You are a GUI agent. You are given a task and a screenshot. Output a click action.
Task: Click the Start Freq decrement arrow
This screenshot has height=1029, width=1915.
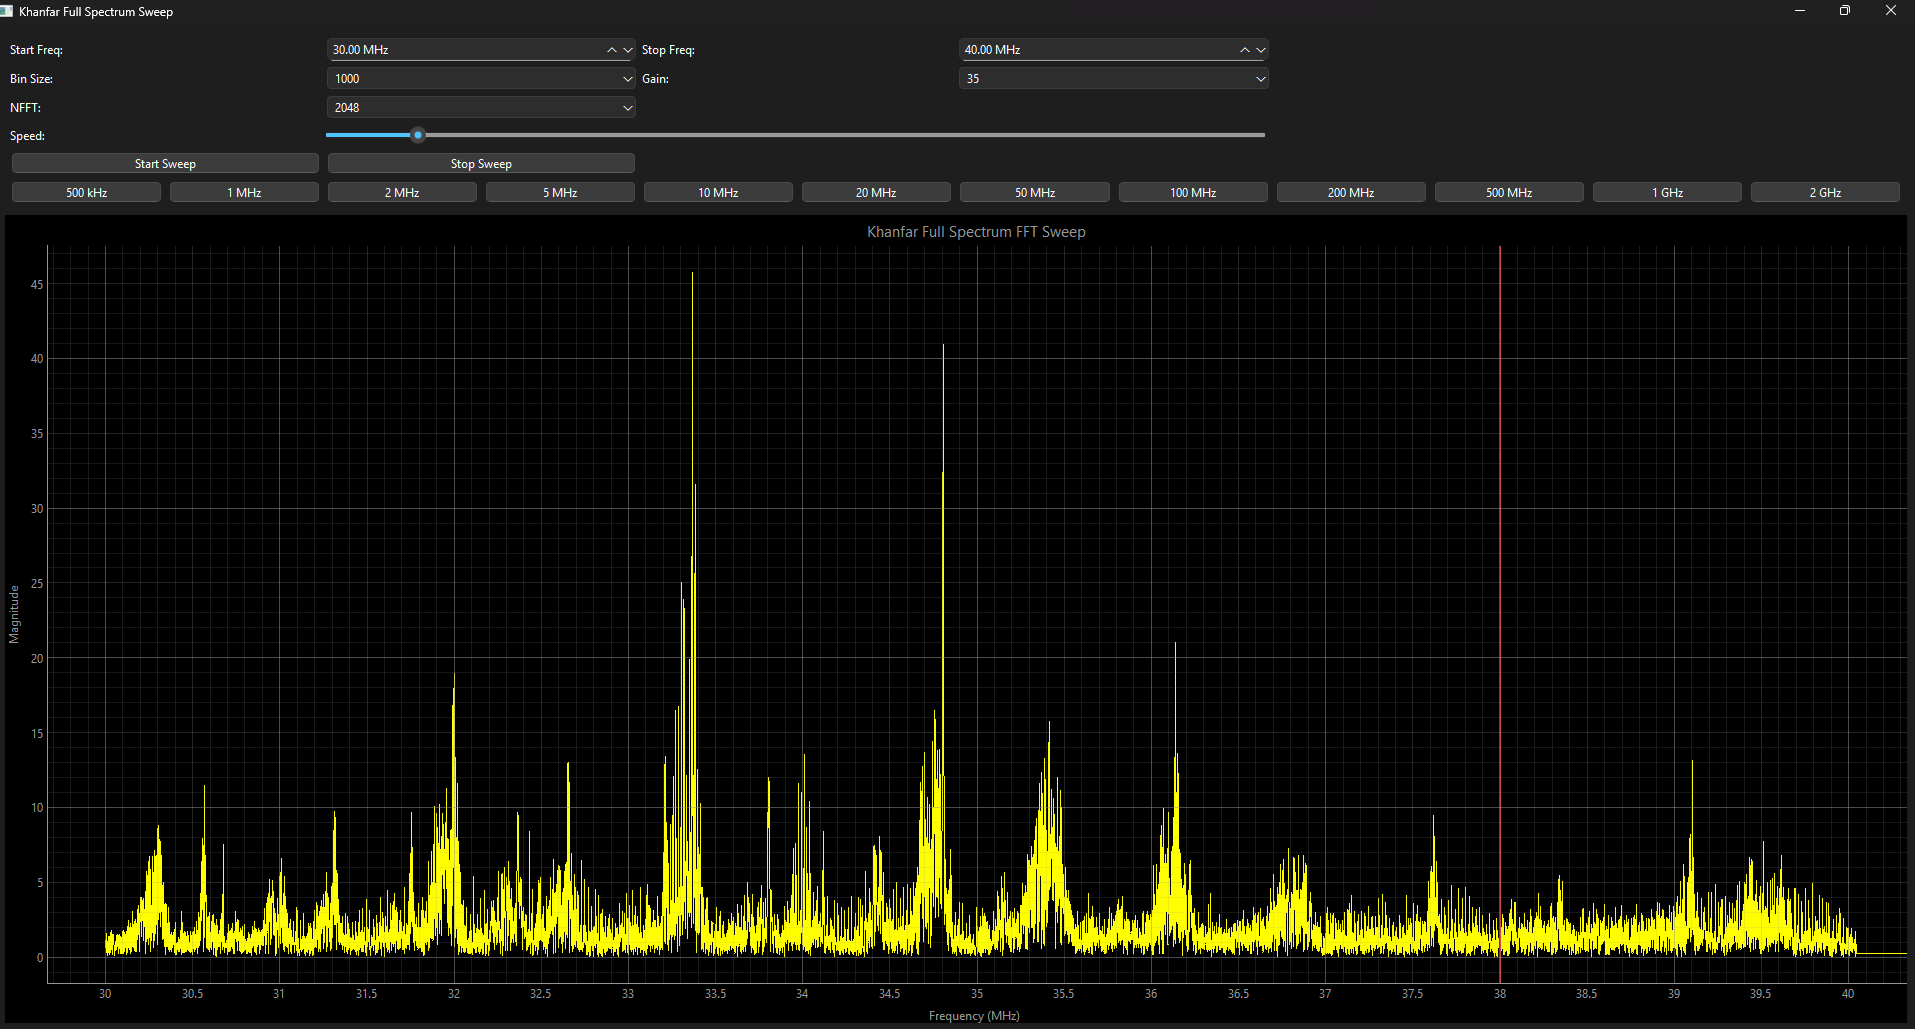627,49
